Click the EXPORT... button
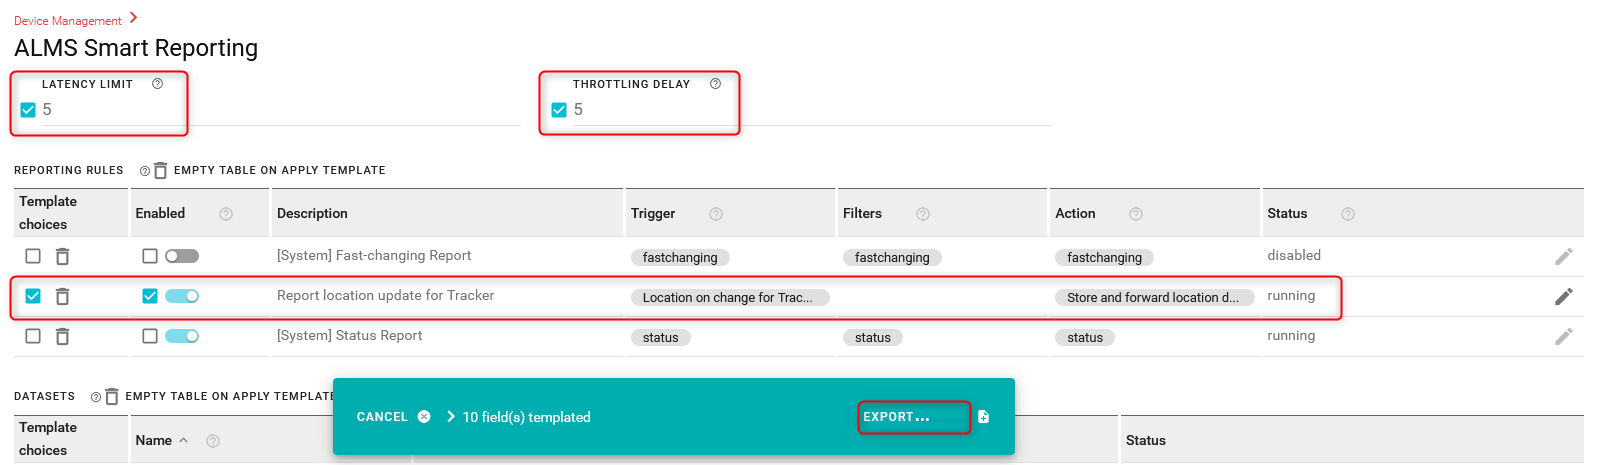 [x=896, y=417]
